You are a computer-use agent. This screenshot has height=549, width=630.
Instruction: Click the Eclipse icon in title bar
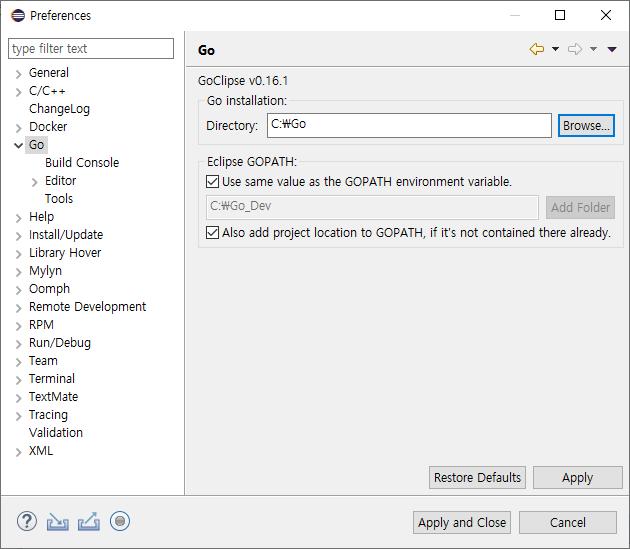(18, 15)
